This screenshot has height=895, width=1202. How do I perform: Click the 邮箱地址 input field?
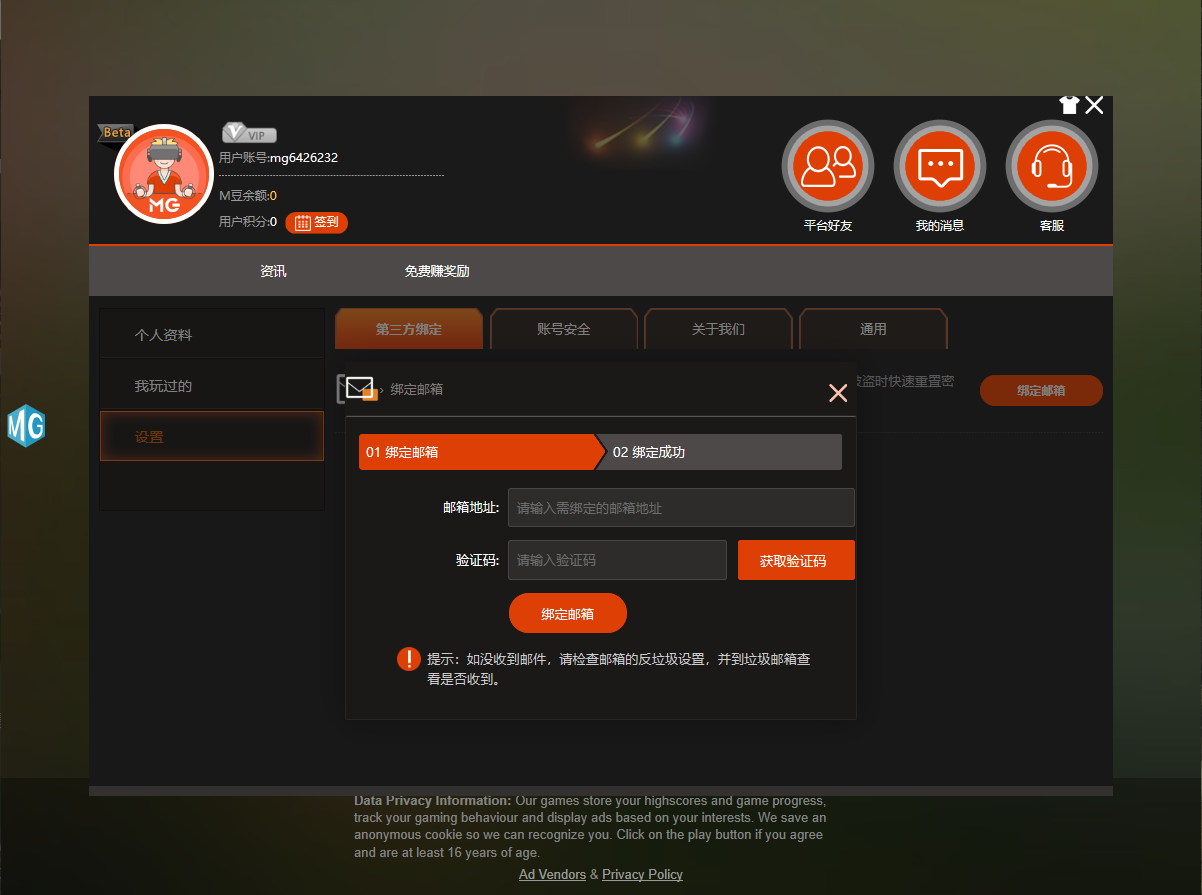[x=681, y=508]
